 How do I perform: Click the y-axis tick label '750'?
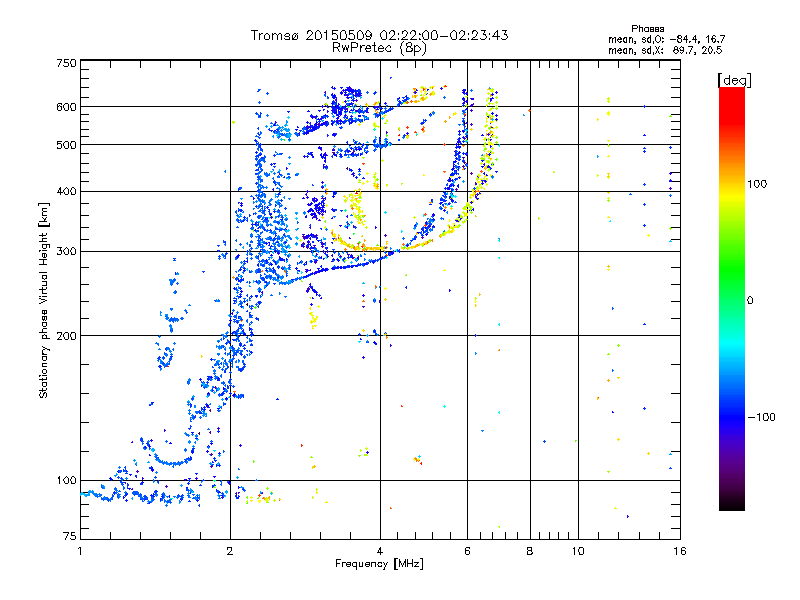(66, 63)
